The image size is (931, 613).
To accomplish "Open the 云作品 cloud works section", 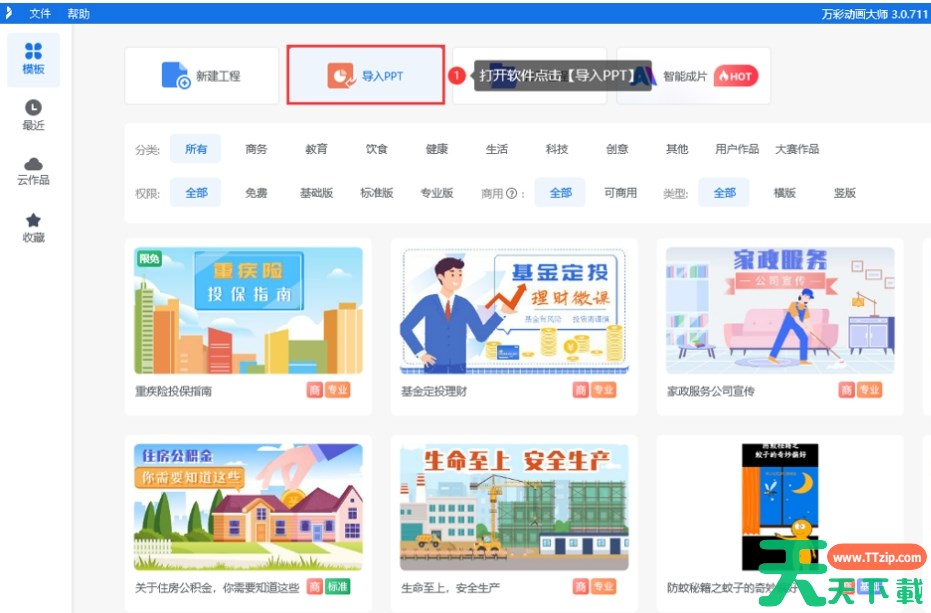I will (x=33, y=171).
